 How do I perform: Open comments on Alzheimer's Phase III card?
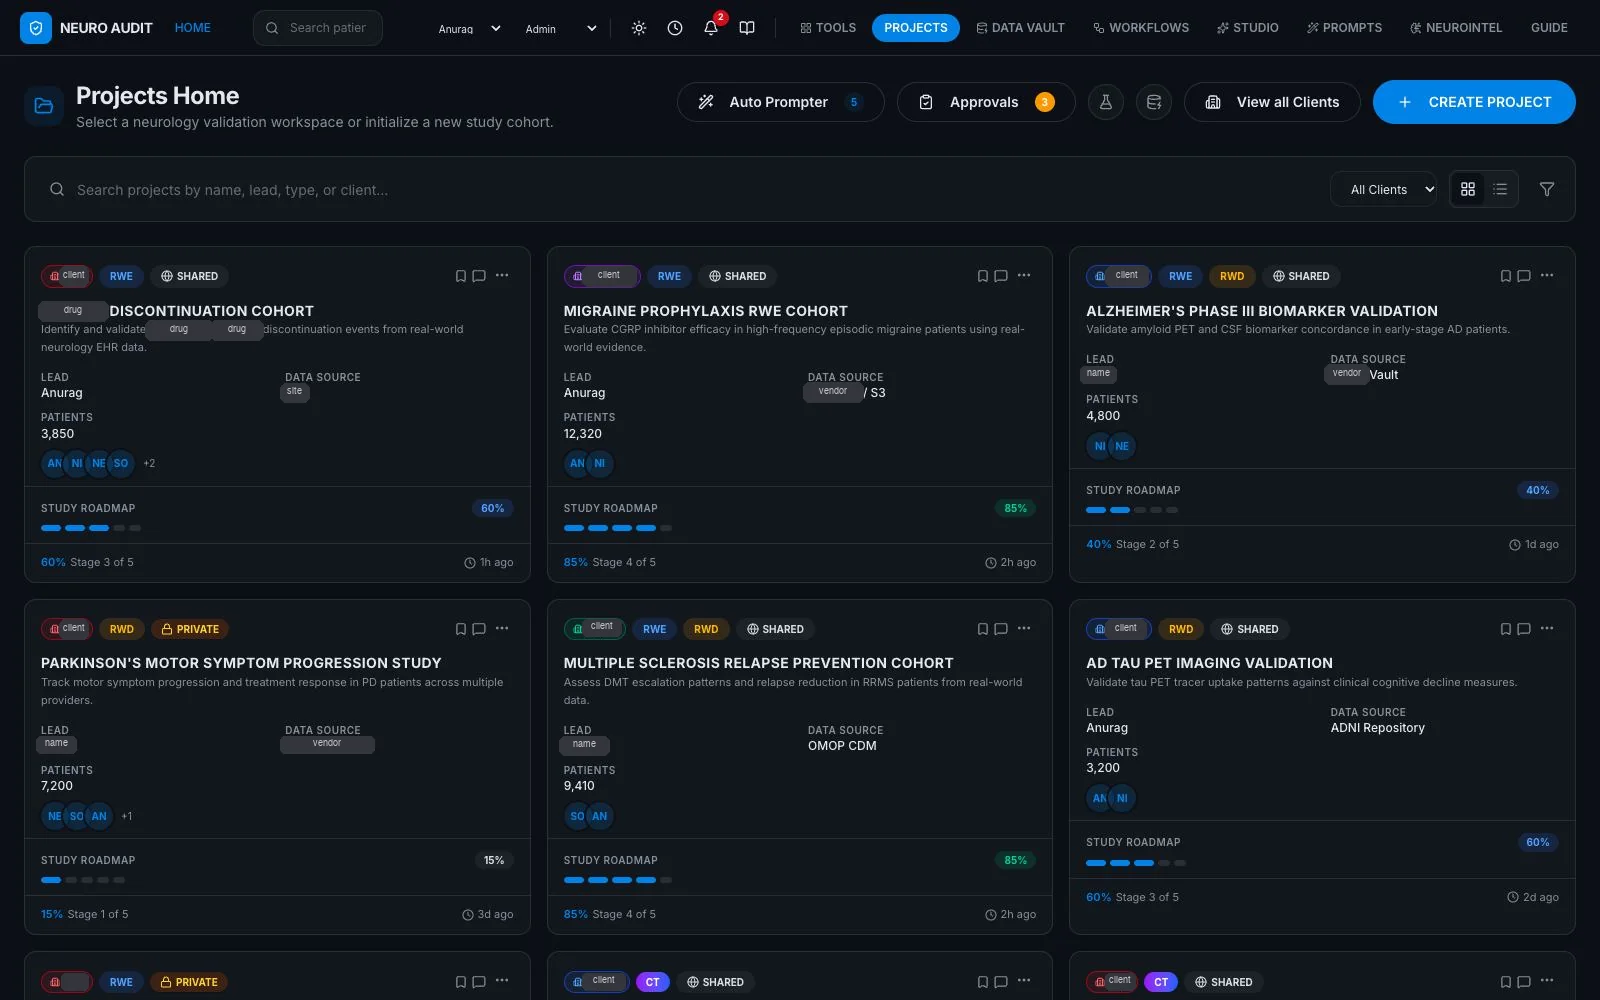[x=1524, y=276]
